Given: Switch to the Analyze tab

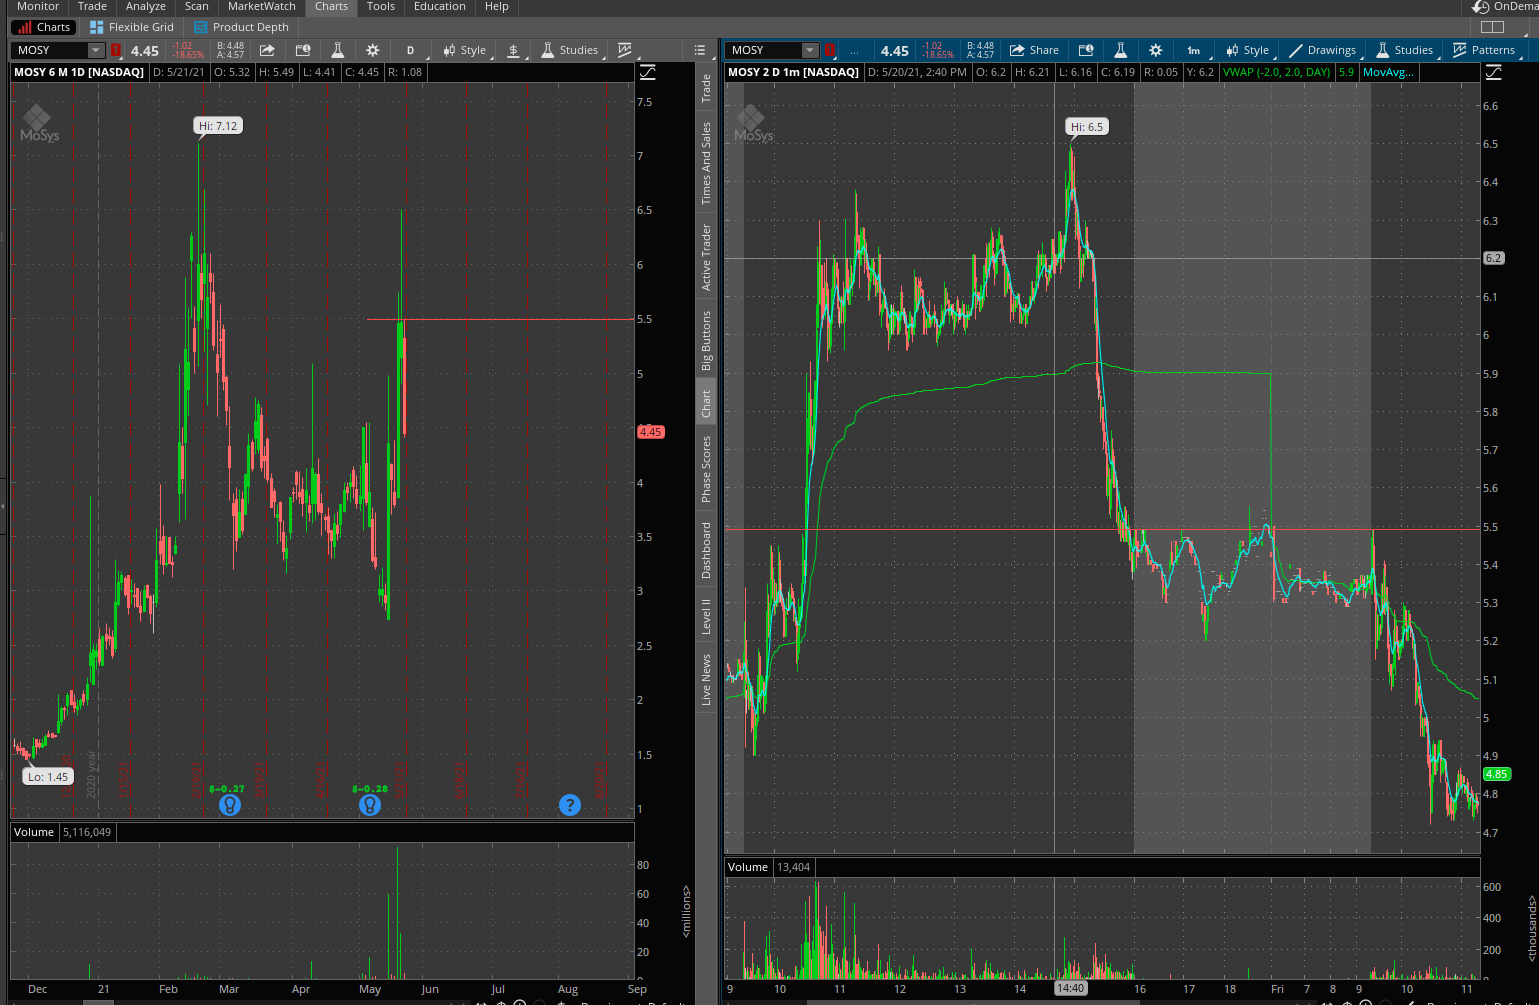Looking at the screenshot, I should pos(146,6).
